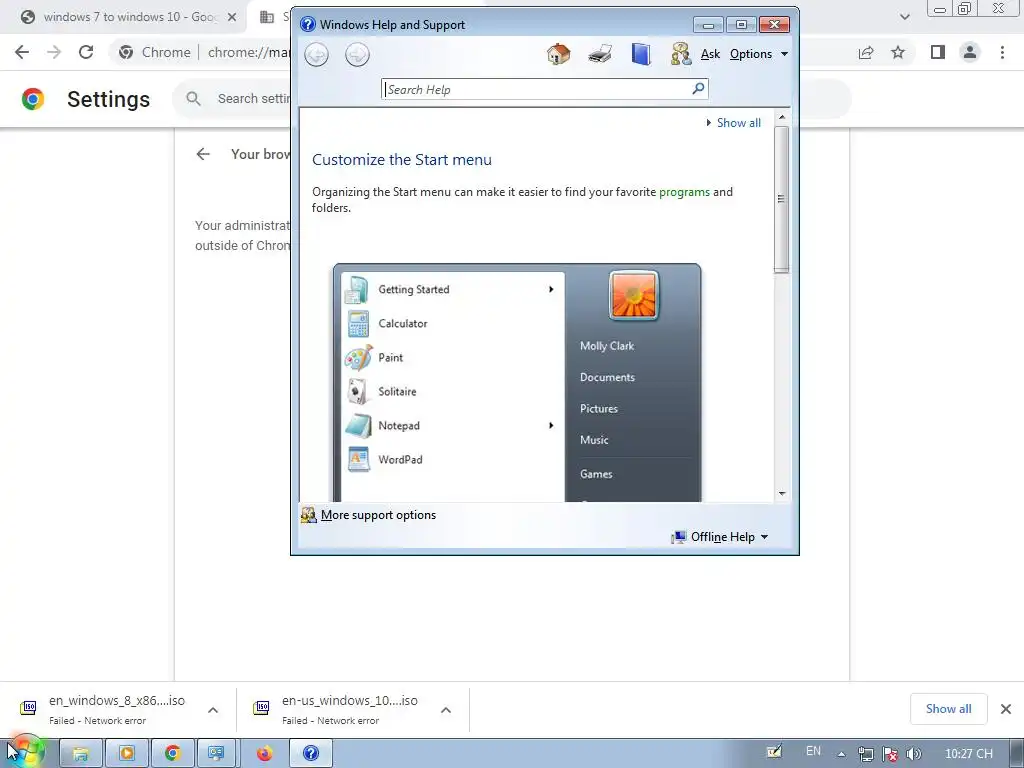Open the Options dropdown in Help
Image resolution: width=1024 pixels, height=768 pixels.
pyautogui.click(x=759, y=54)
